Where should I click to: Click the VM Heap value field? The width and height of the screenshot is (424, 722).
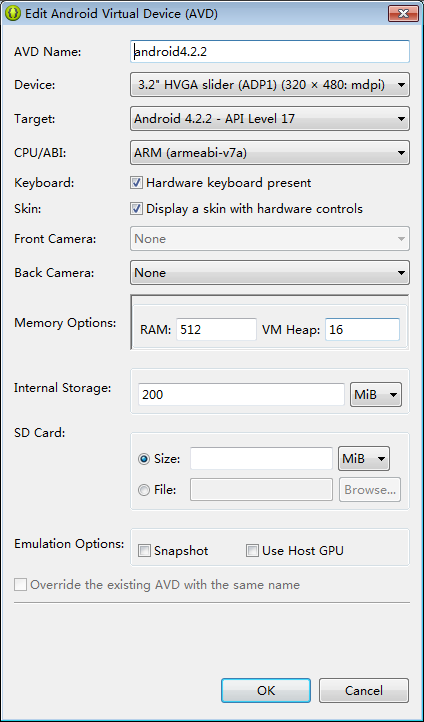point(362,330)
